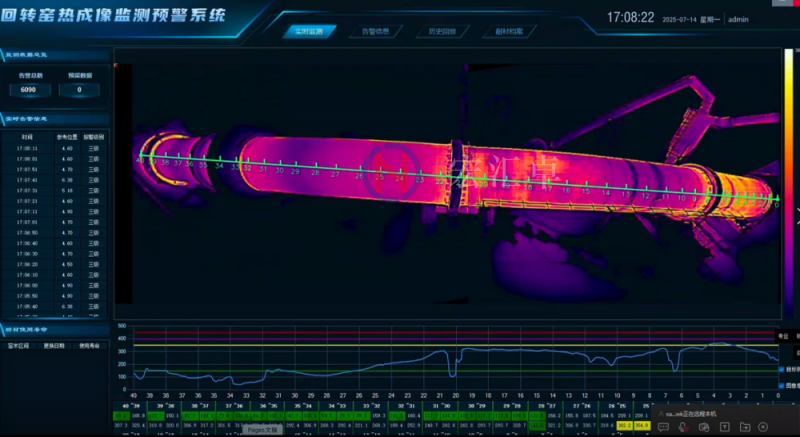
Task: Click the 告警总数 value 6090
Action: point(29,90)
